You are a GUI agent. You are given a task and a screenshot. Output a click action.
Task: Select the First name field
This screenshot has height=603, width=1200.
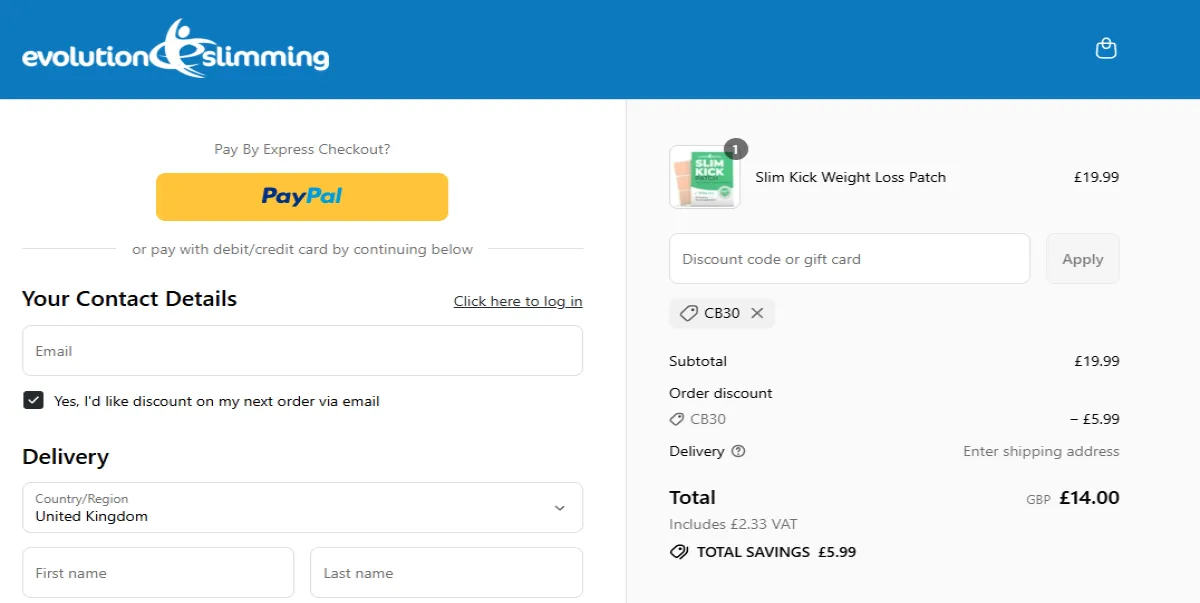coord(158,573)
